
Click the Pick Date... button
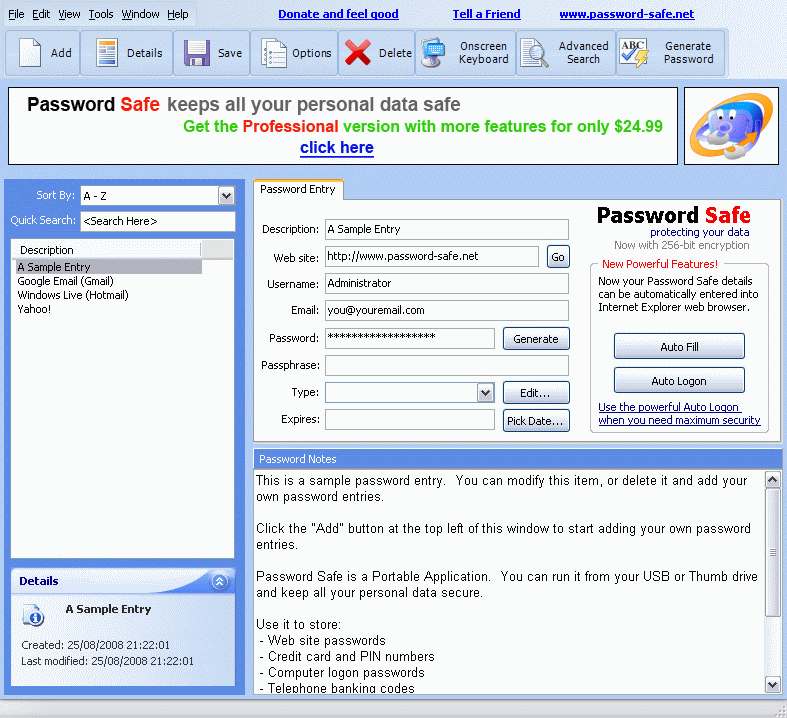[x=536, y=420]
